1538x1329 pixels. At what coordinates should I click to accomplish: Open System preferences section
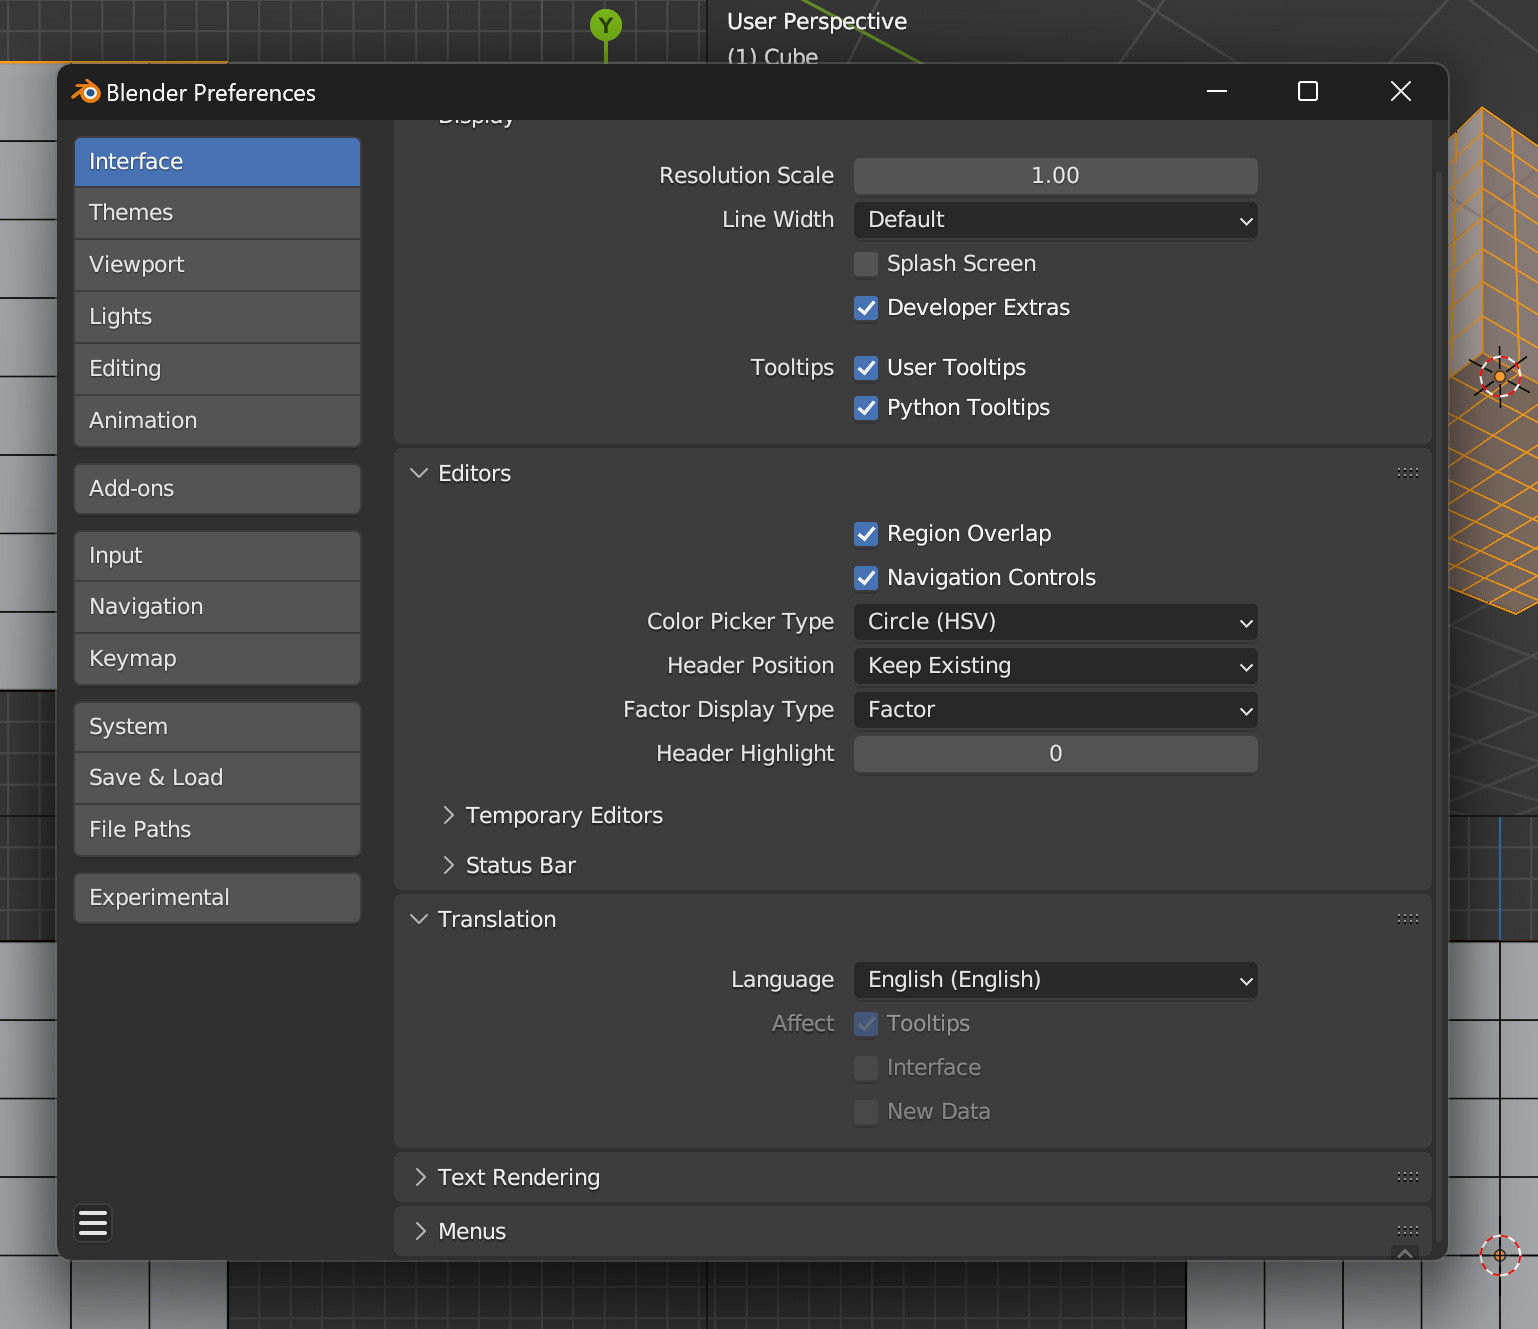pos(217,727)
